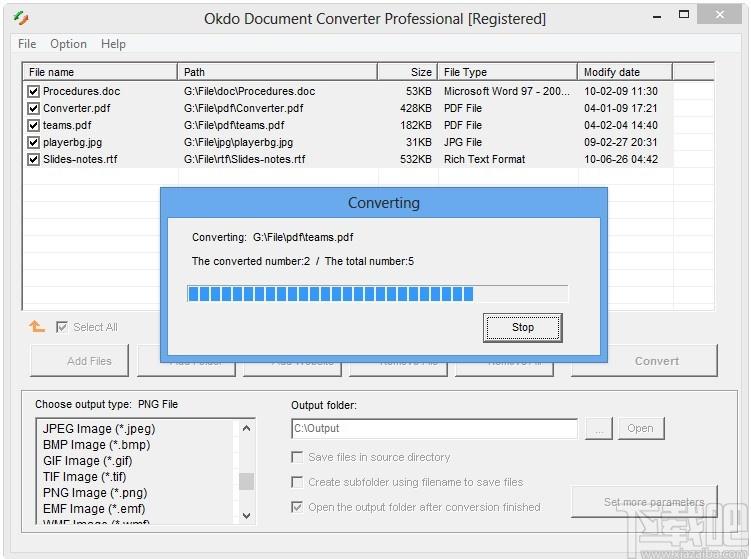Click the output type list scrollbar thumb
The image size is (751, 559).
coord(246,481)
